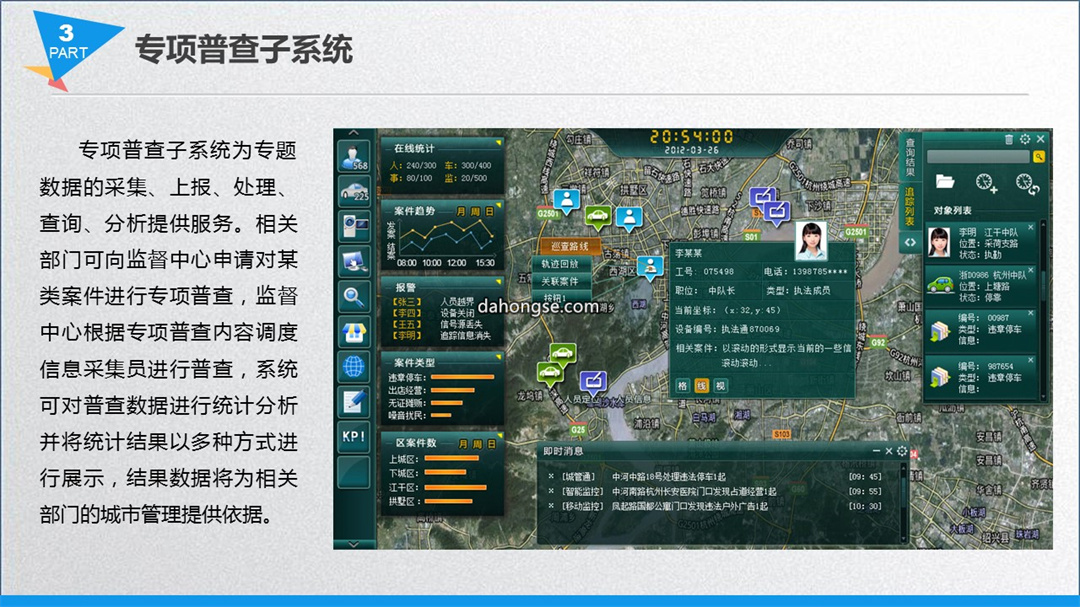Choose 轨迹回放 from the map menu
The image size is (1080, 607).
[560, 264]
